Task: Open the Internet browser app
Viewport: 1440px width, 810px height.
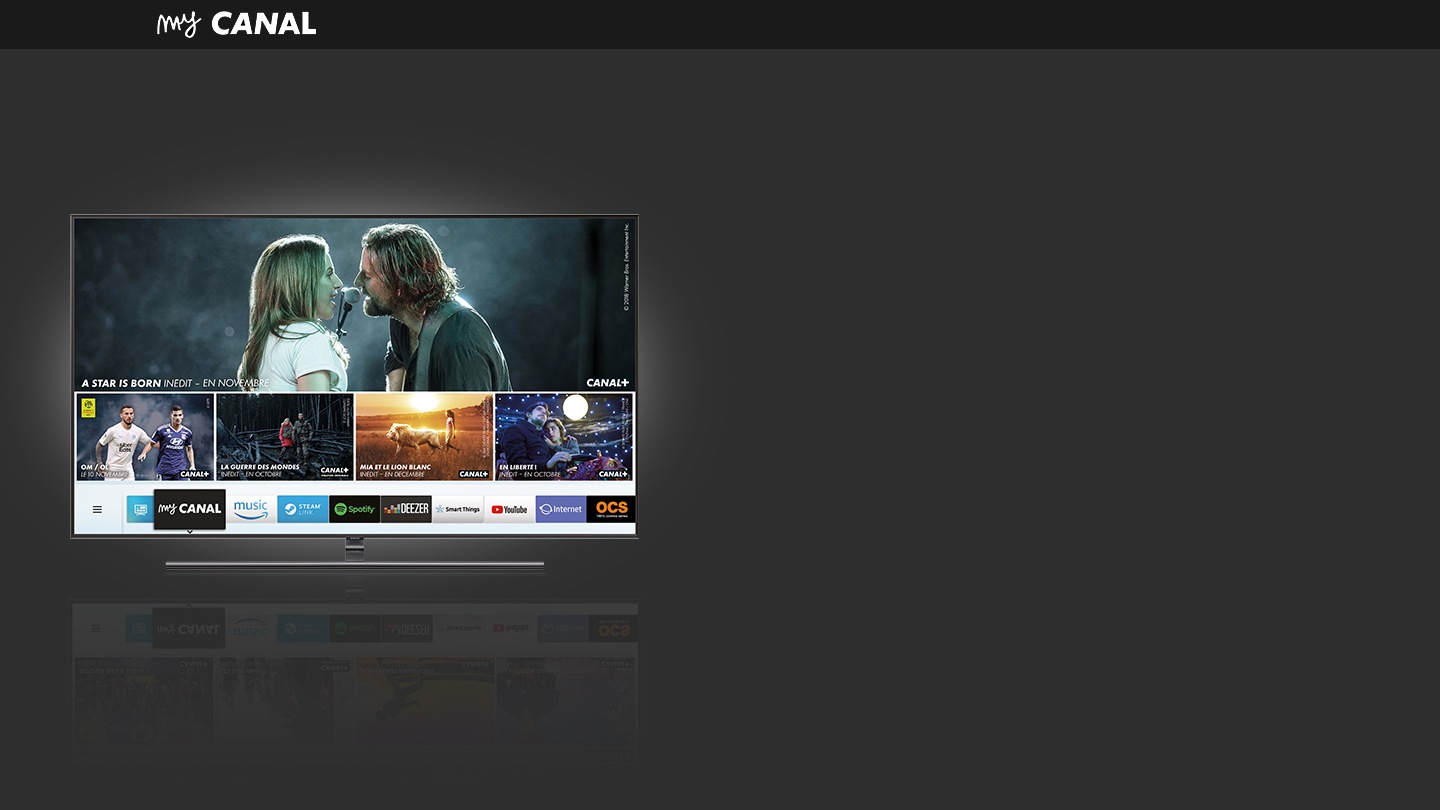Action: coord(561,509)
